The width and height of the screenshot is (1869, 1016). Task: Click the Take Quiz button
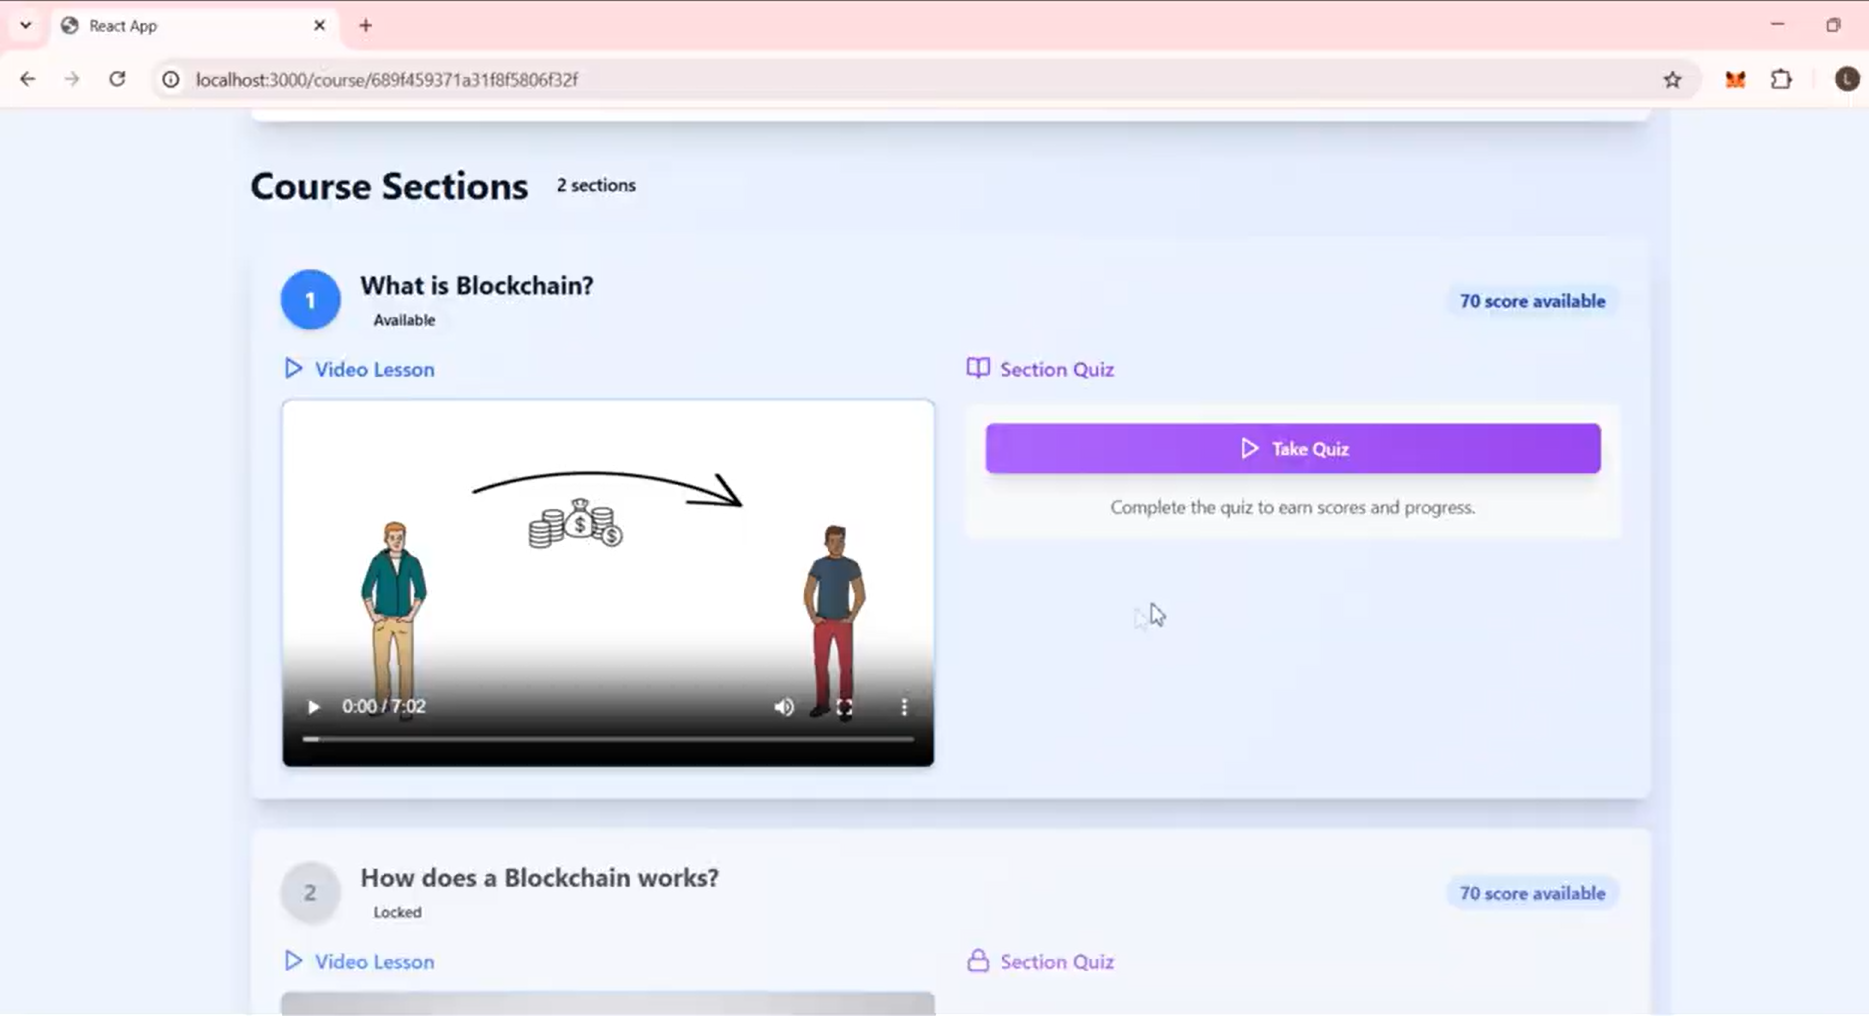[1292, 448]
